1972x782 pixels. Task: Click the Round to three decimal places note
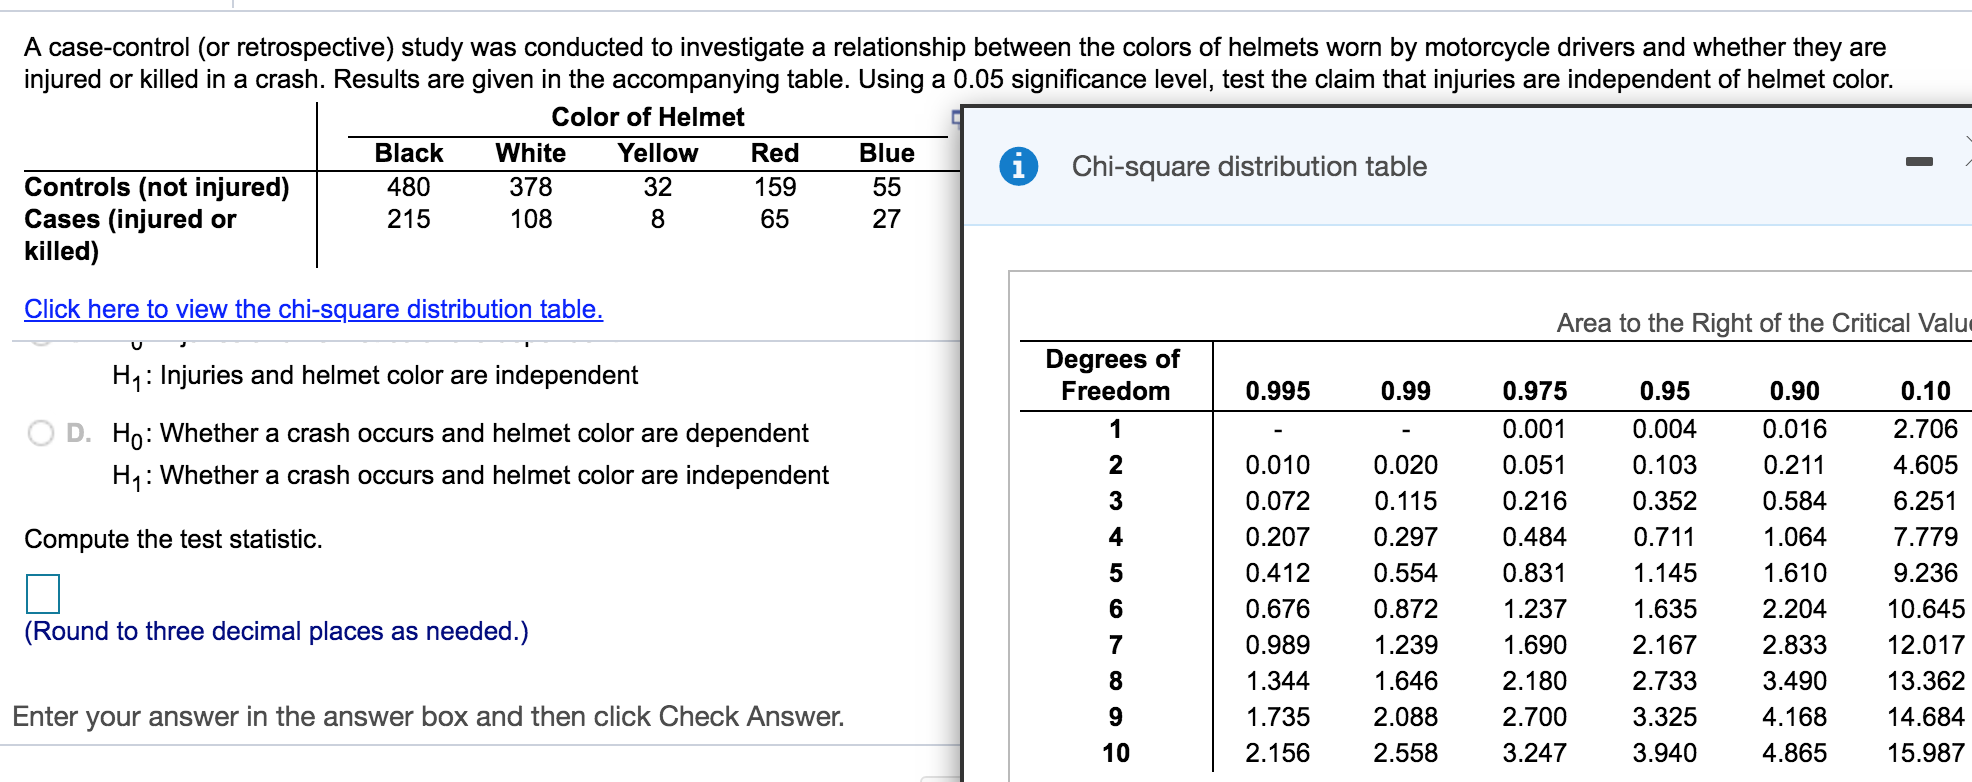[276, 631]
